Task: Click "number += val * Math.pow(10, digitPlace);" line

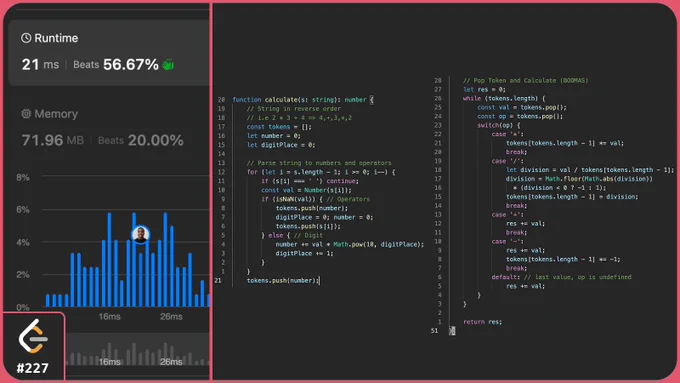Action: click(x=350, y=244)
